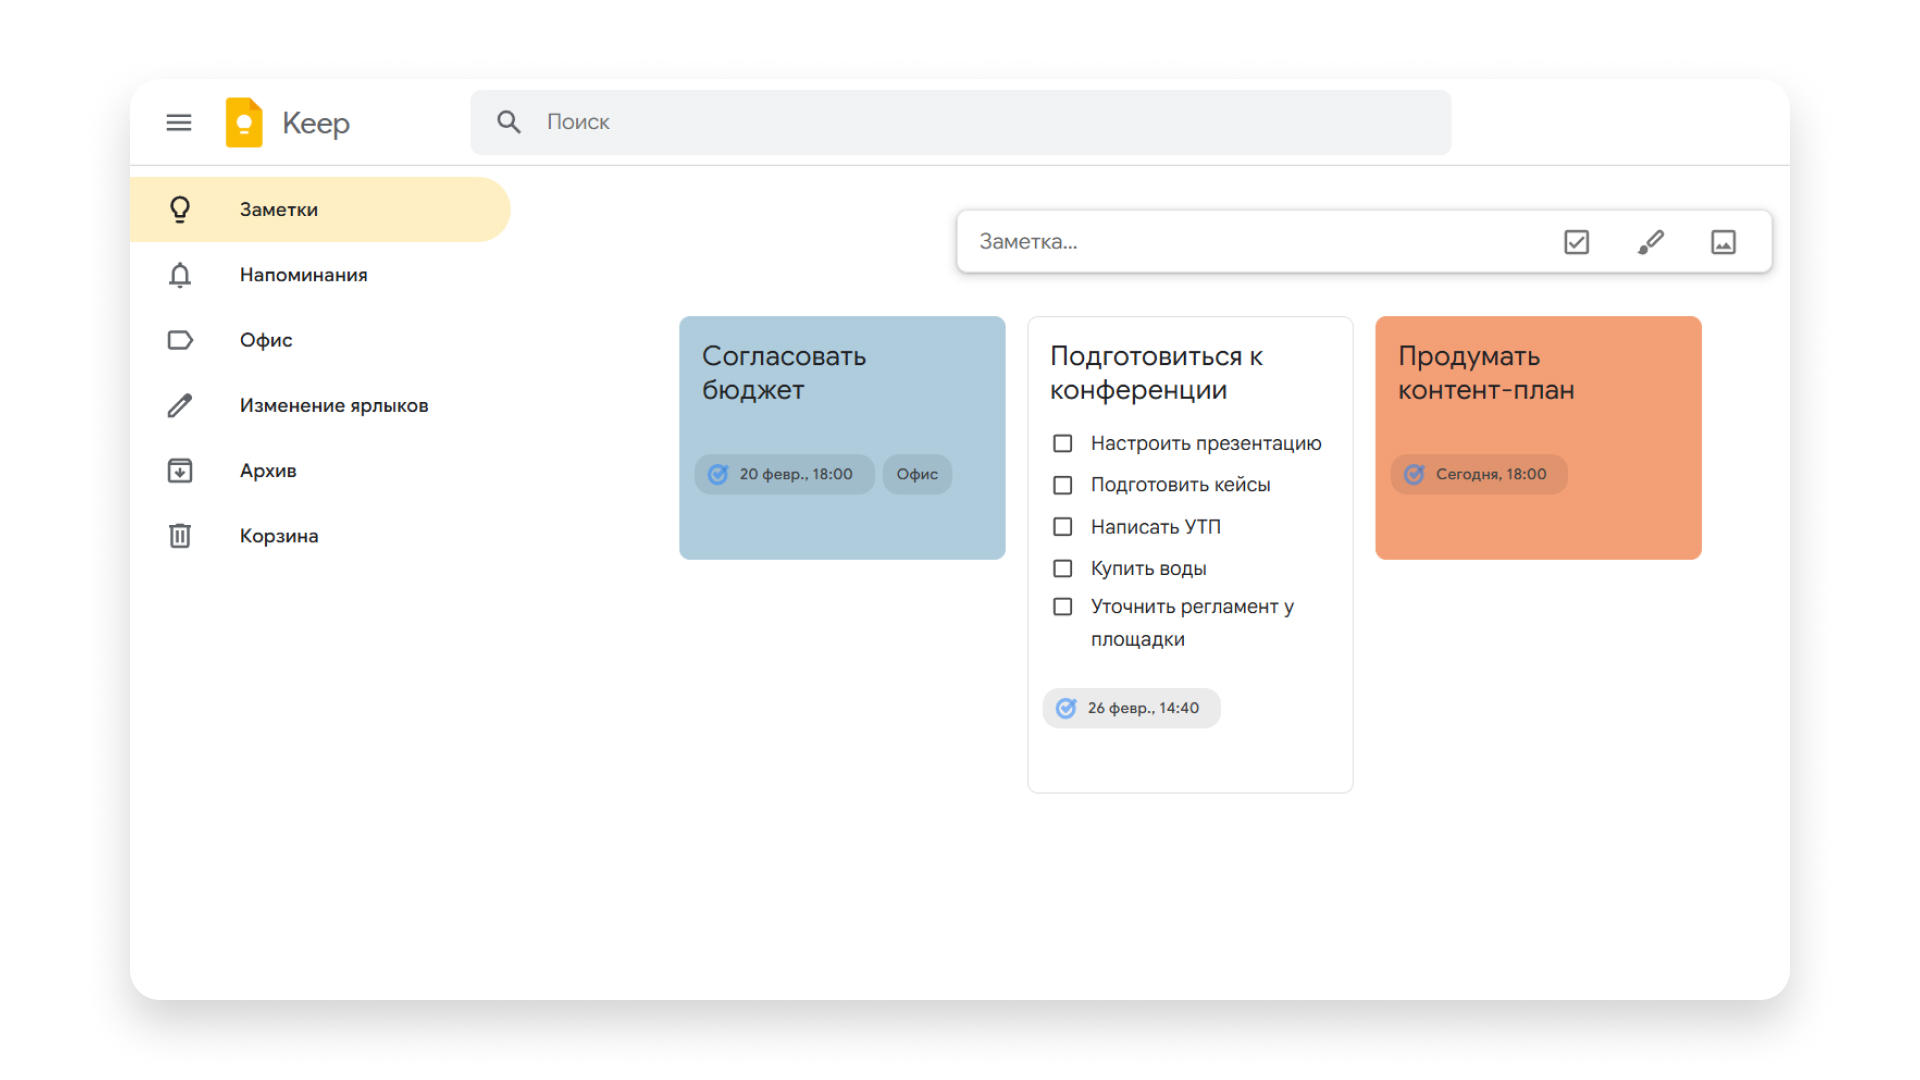
Task: Create a new list via the checkbox icon
Action: [x=1575, y=241]
